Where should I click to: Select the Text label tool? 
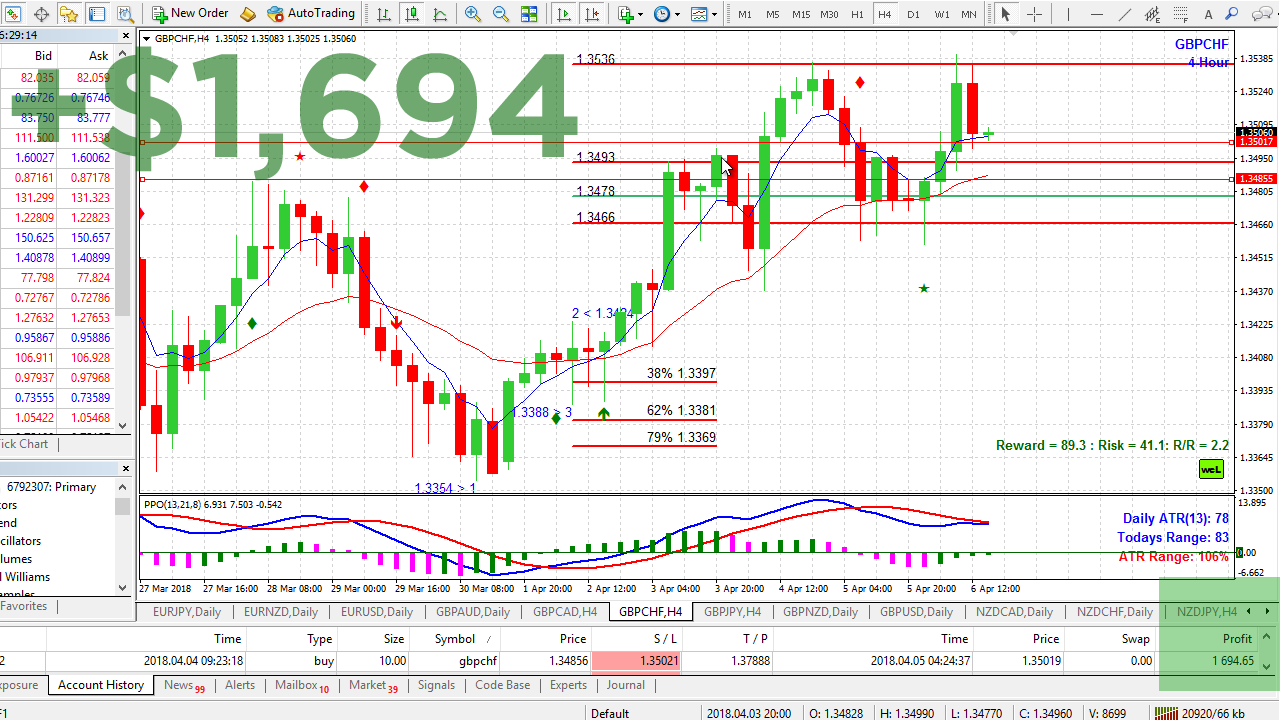click(x=1210, y=14)
